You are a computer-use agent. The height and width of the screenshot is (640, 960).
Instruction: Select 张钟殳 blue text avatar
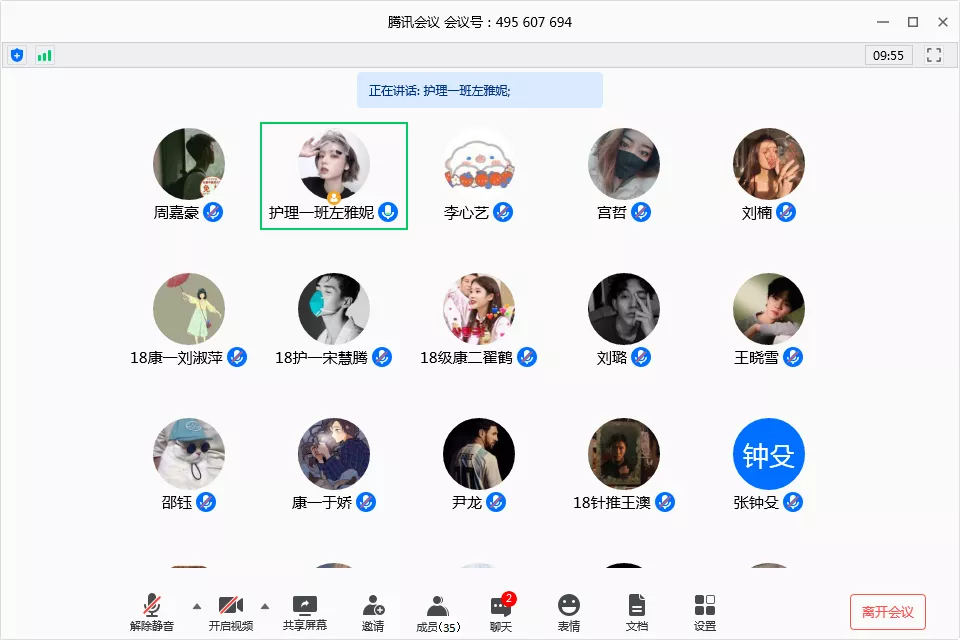tap(768, 454)
